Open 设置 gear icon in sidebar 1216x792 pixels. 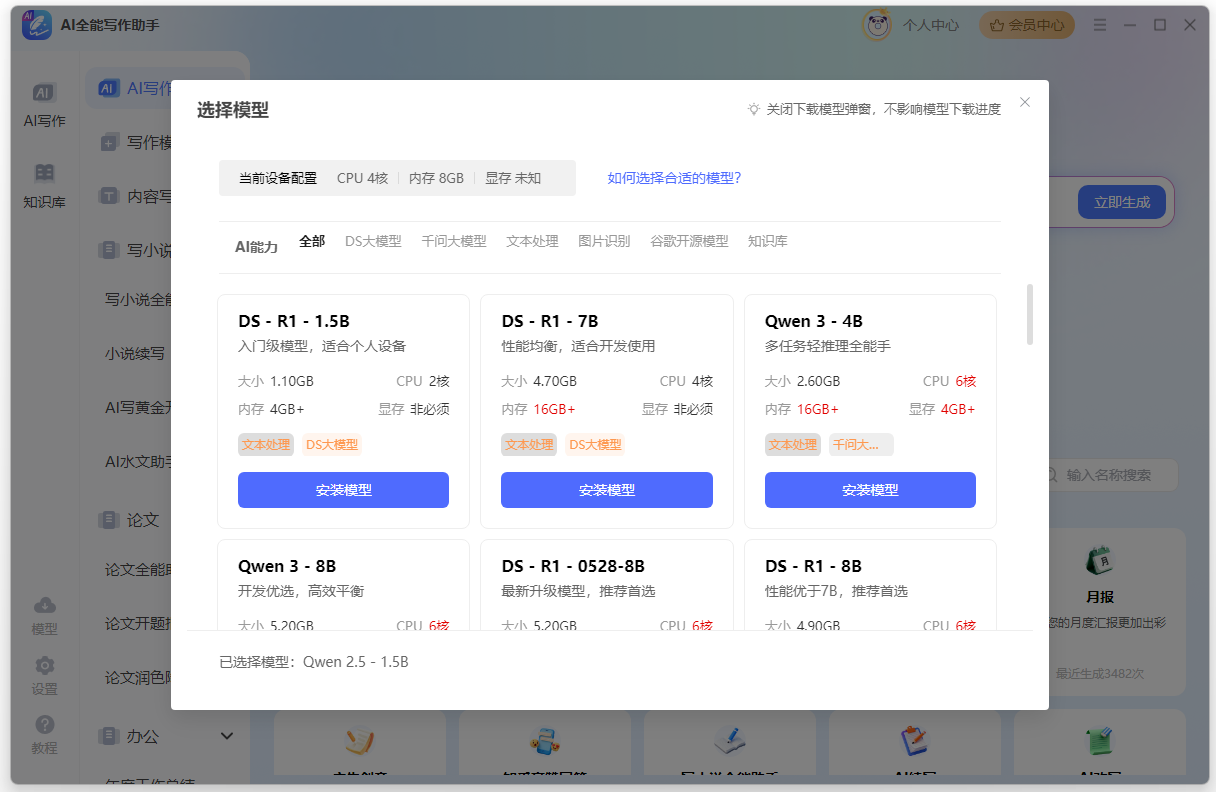tap(44, 666)
